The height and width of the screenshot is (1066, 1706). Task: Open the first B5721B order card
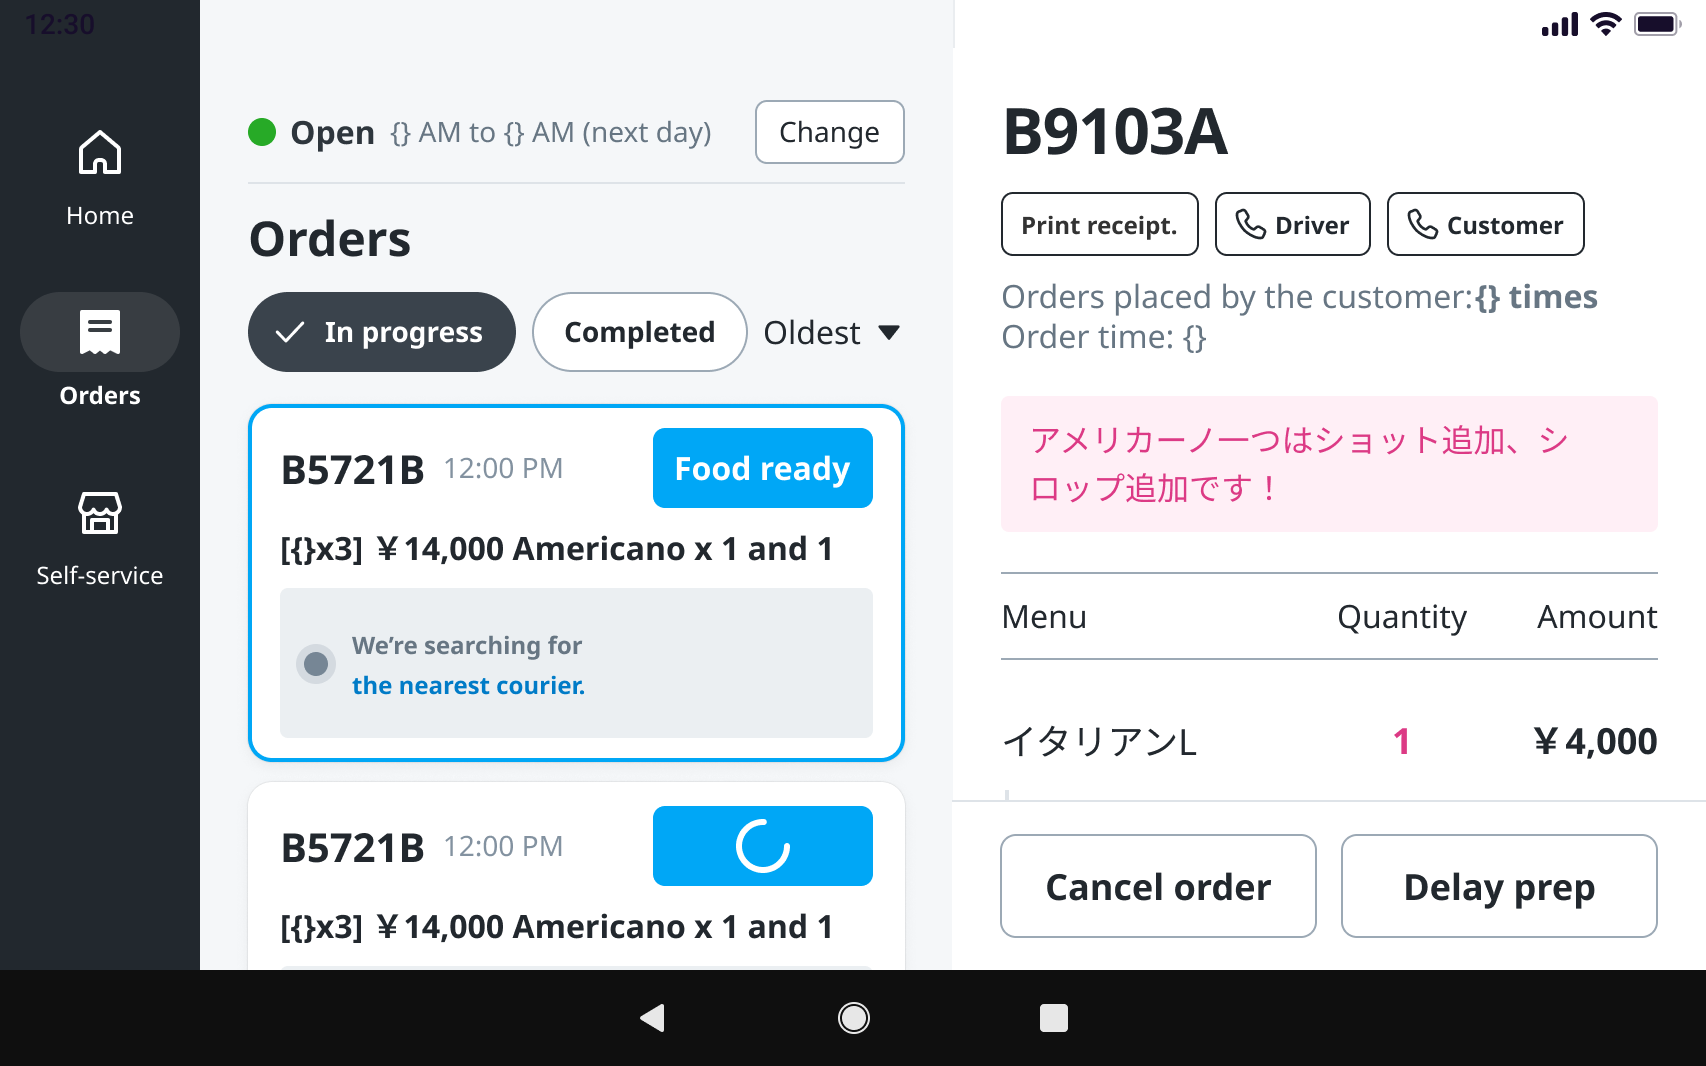pyautogui.click(x=576, y=583)
